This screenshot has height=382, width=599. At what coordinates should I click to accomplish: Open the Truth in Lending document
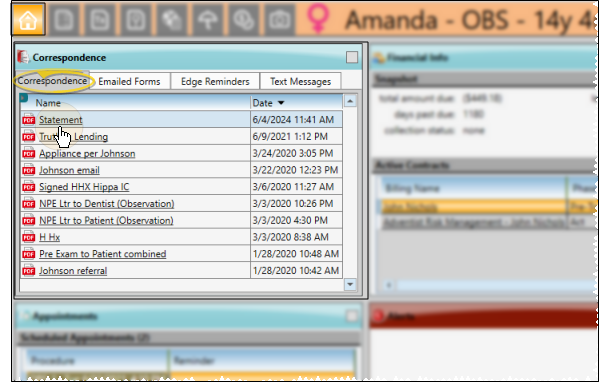pyautogui.click(x=73, y=137)
